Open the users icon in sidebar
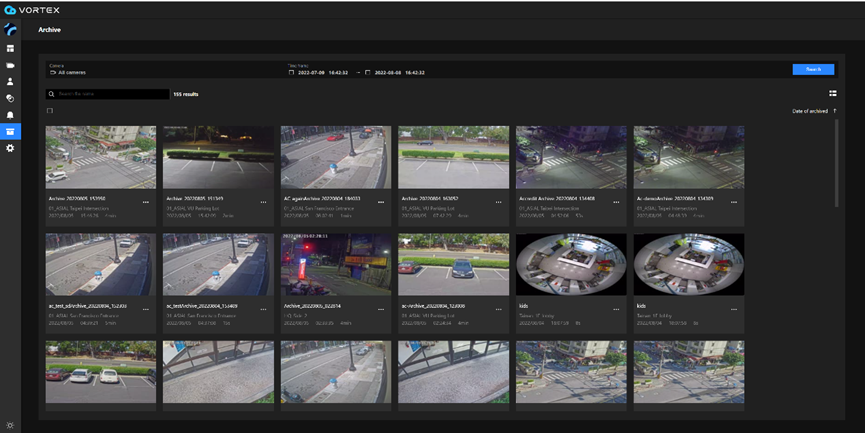The image size is (865, 433). 10,82
